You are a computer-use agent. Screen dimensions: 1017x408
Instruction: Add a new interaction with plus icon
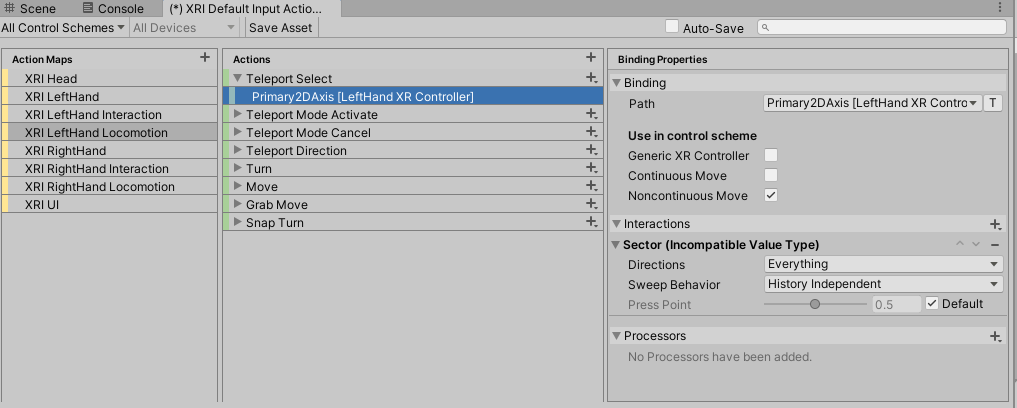pyautogui.click(x=995, y=225)
